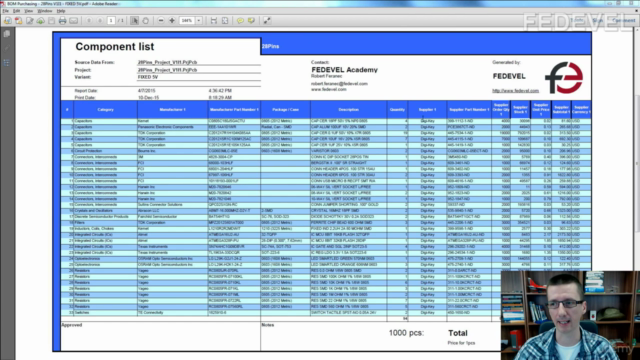640x360 pixels.
Task: Open the second left navigation panel icon
Action: [7, 49]
